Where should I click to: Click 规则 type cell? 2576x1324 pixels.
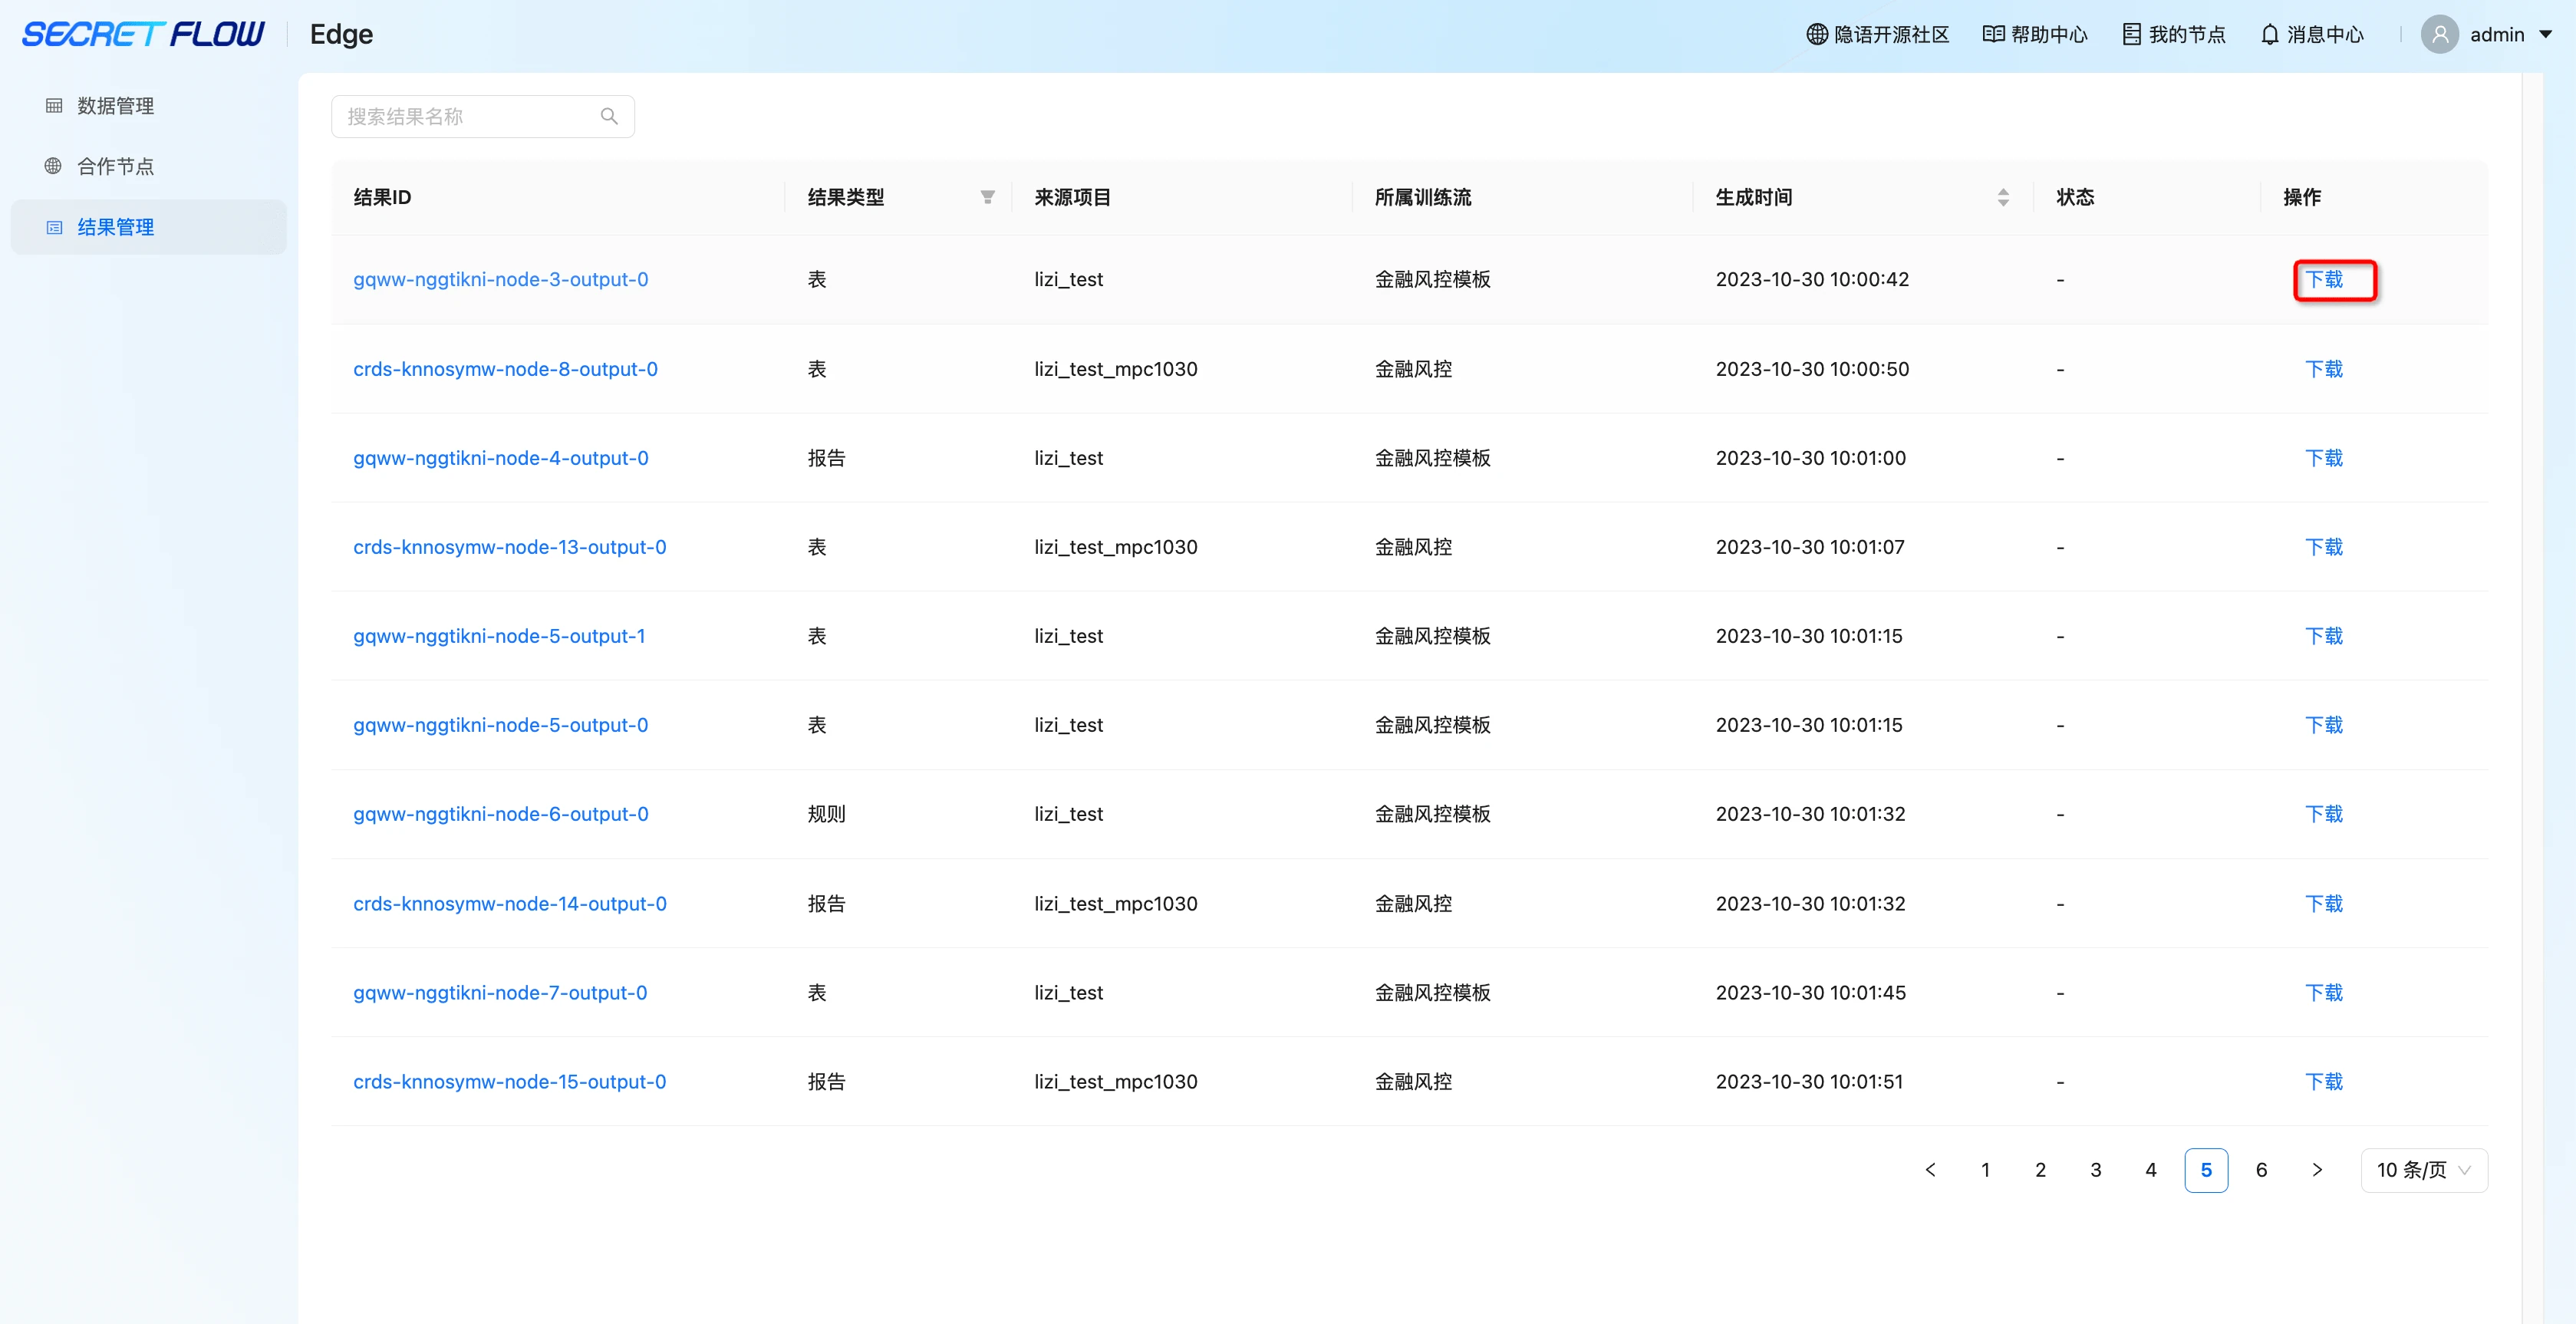click(x=826, y=814)
